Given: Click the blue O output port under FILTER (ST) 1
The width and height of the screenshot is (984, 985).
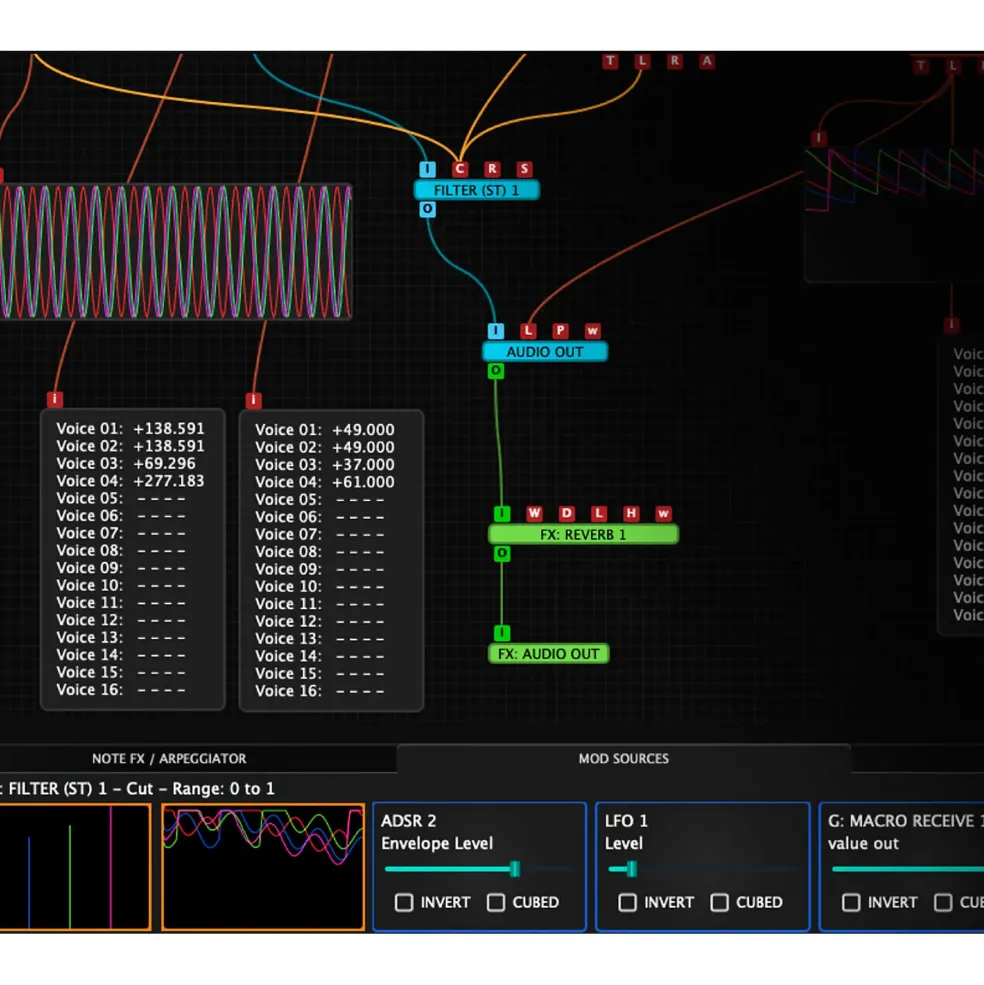Looking at the screenshot, I should pyautogui.click(x=427, y=209).
